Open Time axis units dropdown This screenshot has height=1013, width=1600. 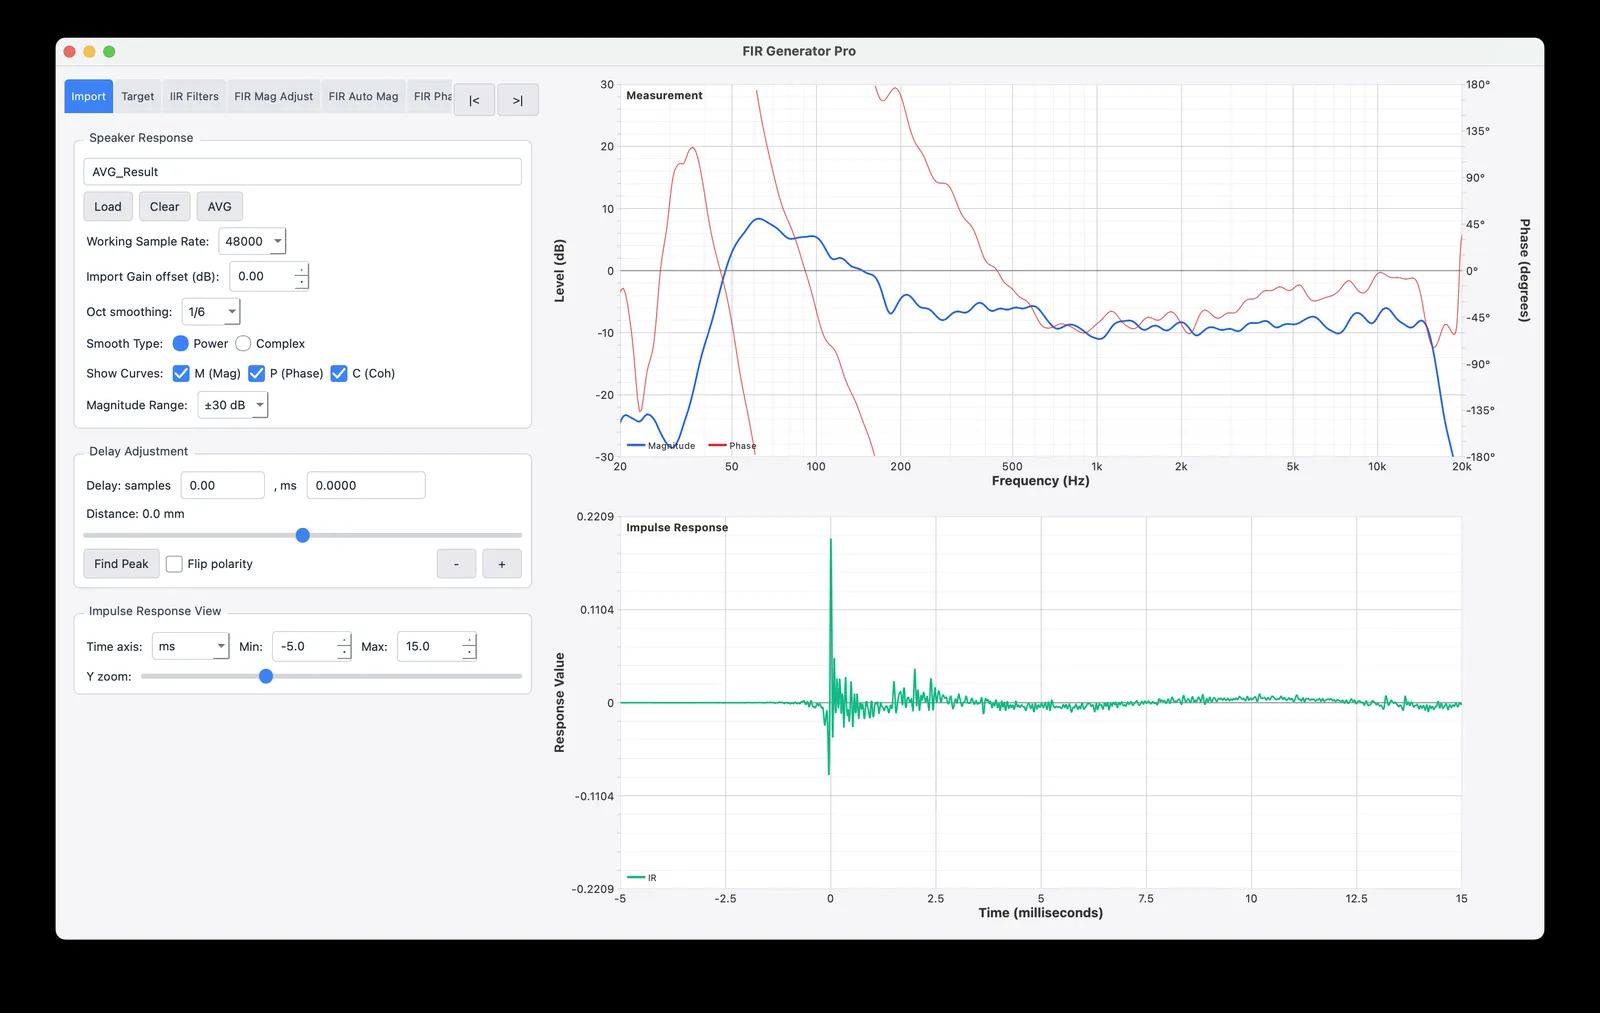(191, 646)
